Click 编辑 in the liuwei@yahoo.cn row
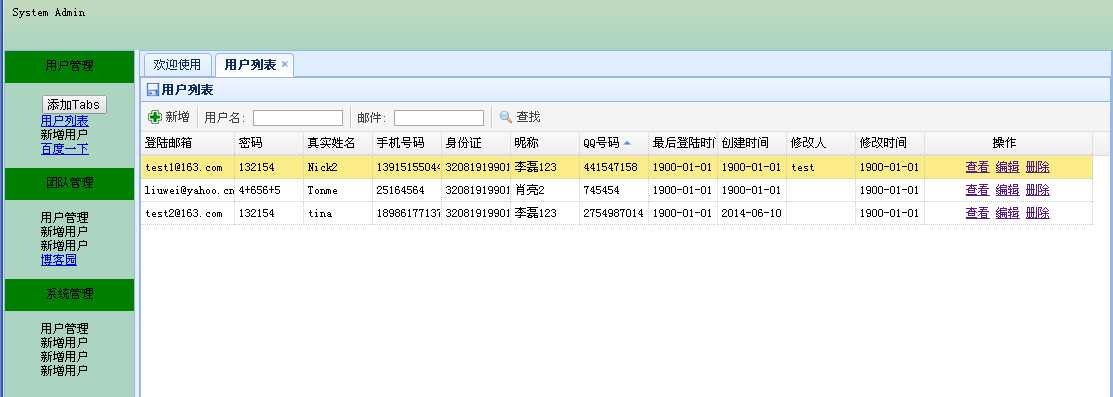Image resolution: width=1113 pixels, height=397 pixels. pyautogui.click(x=1007, y=190)
